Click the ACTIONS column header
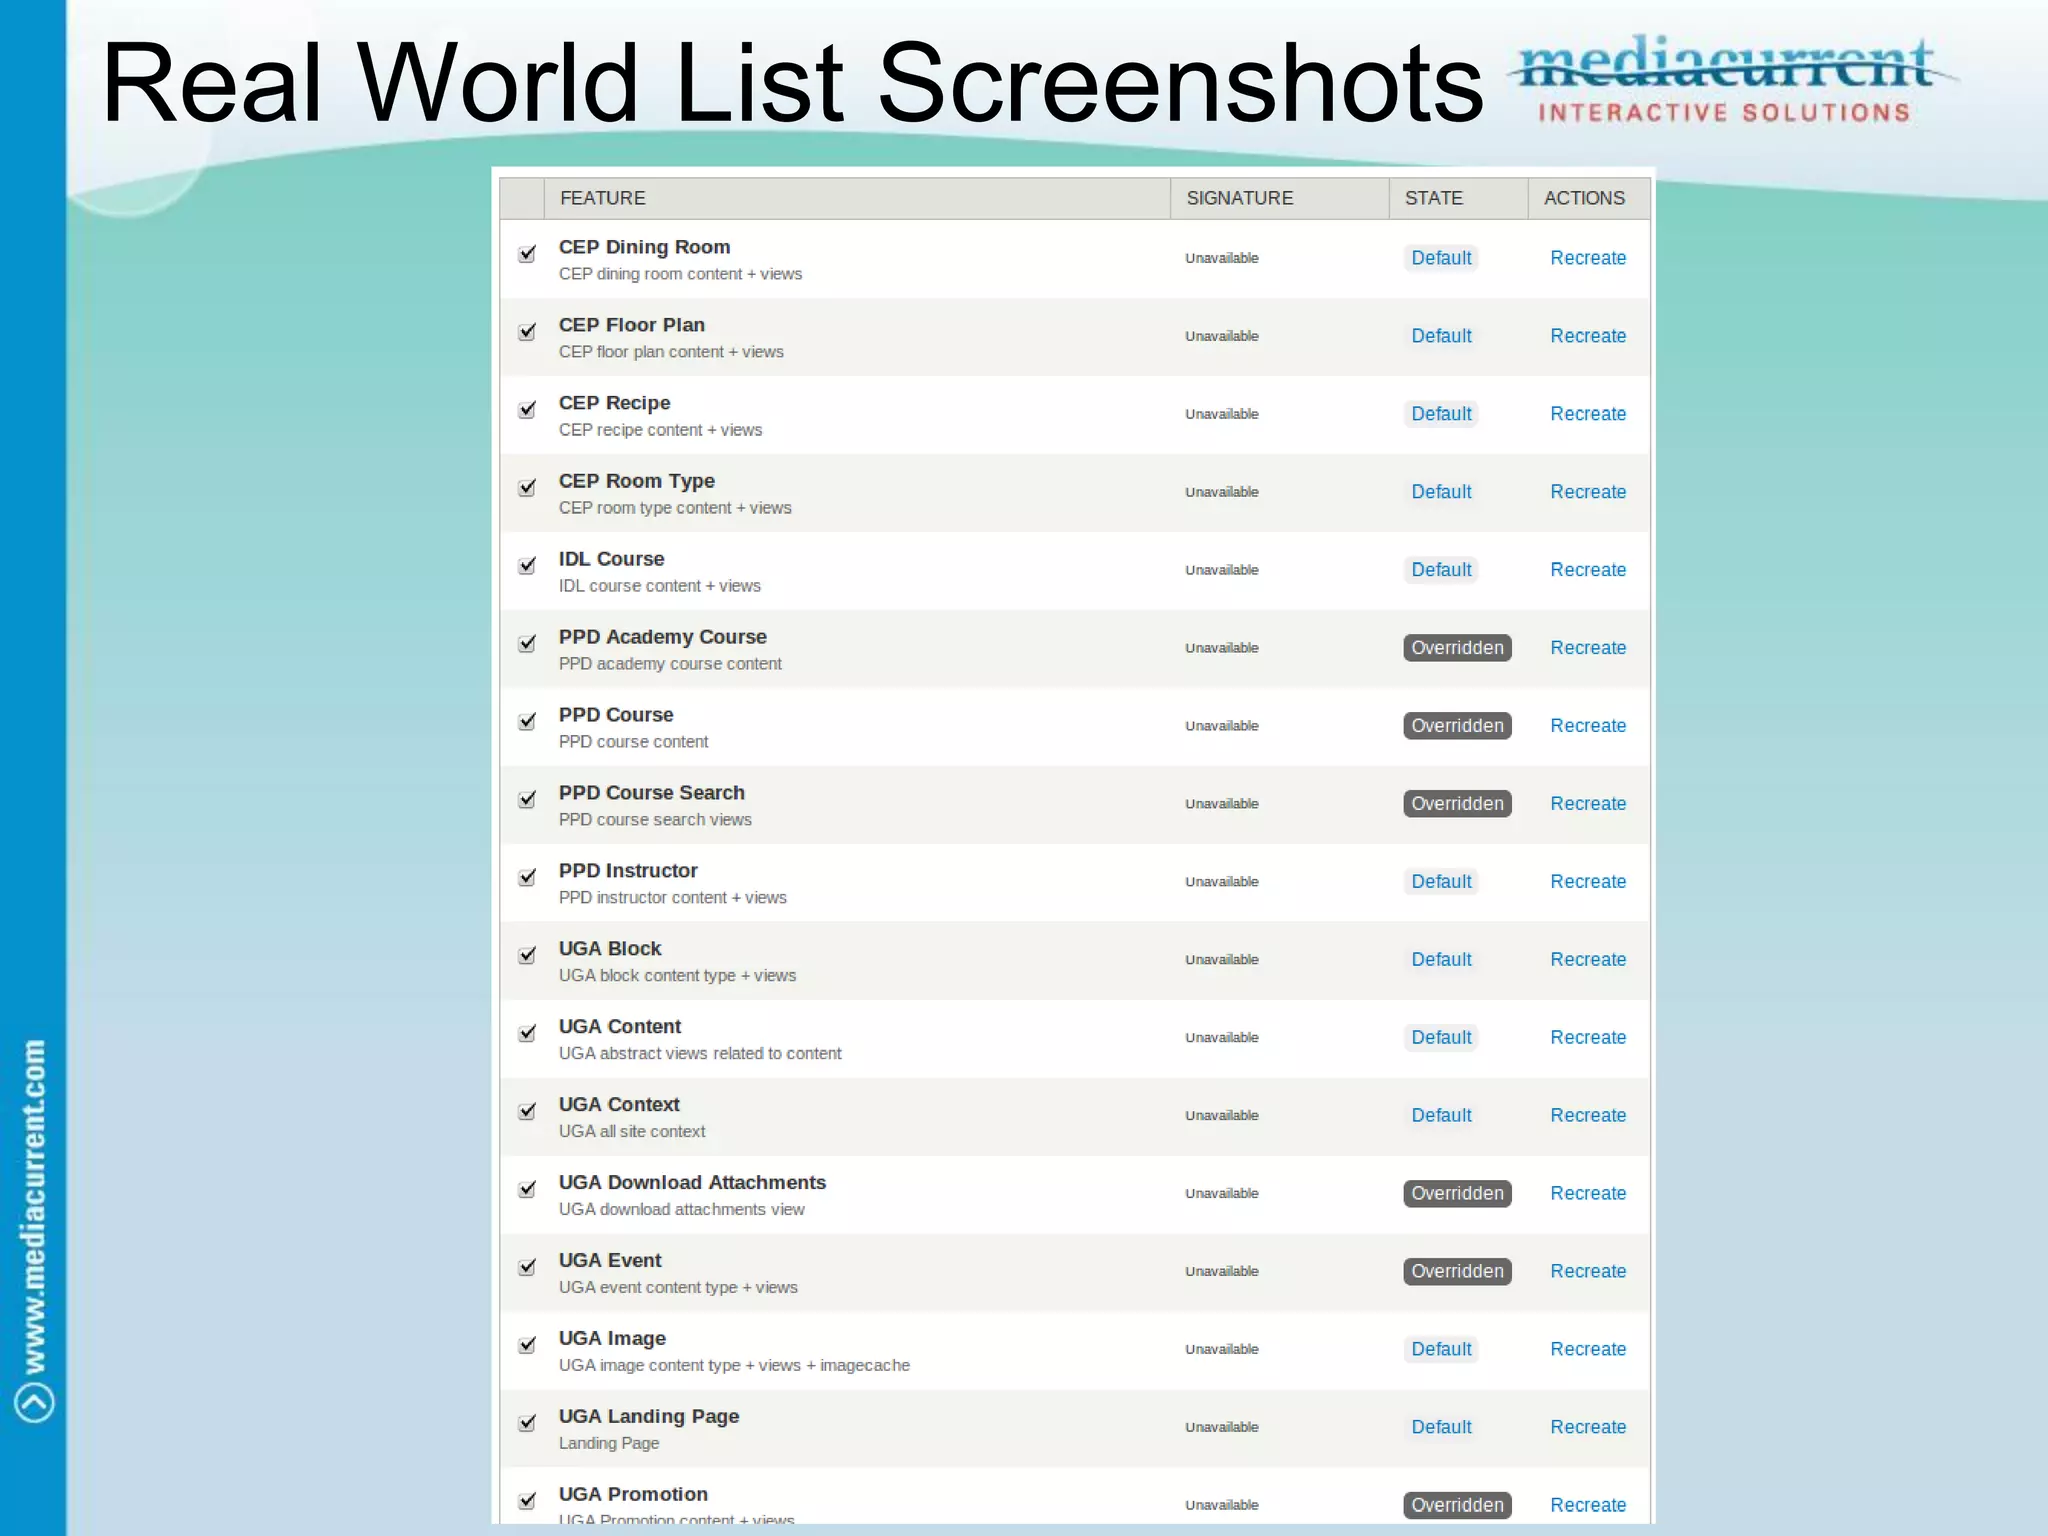Viewport: 2048px width, 1536px height. pos(1589,198)
